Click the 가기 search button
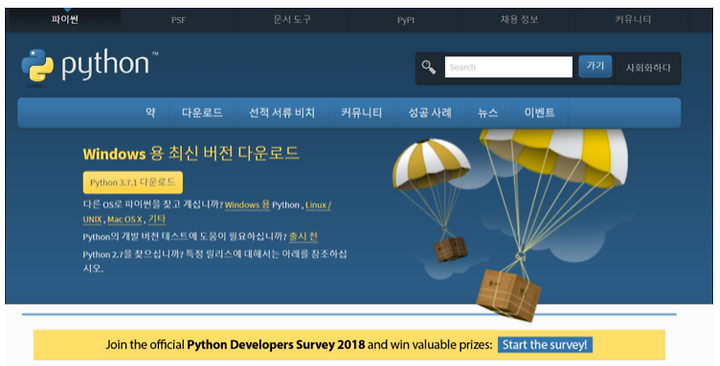 [595, 66]
